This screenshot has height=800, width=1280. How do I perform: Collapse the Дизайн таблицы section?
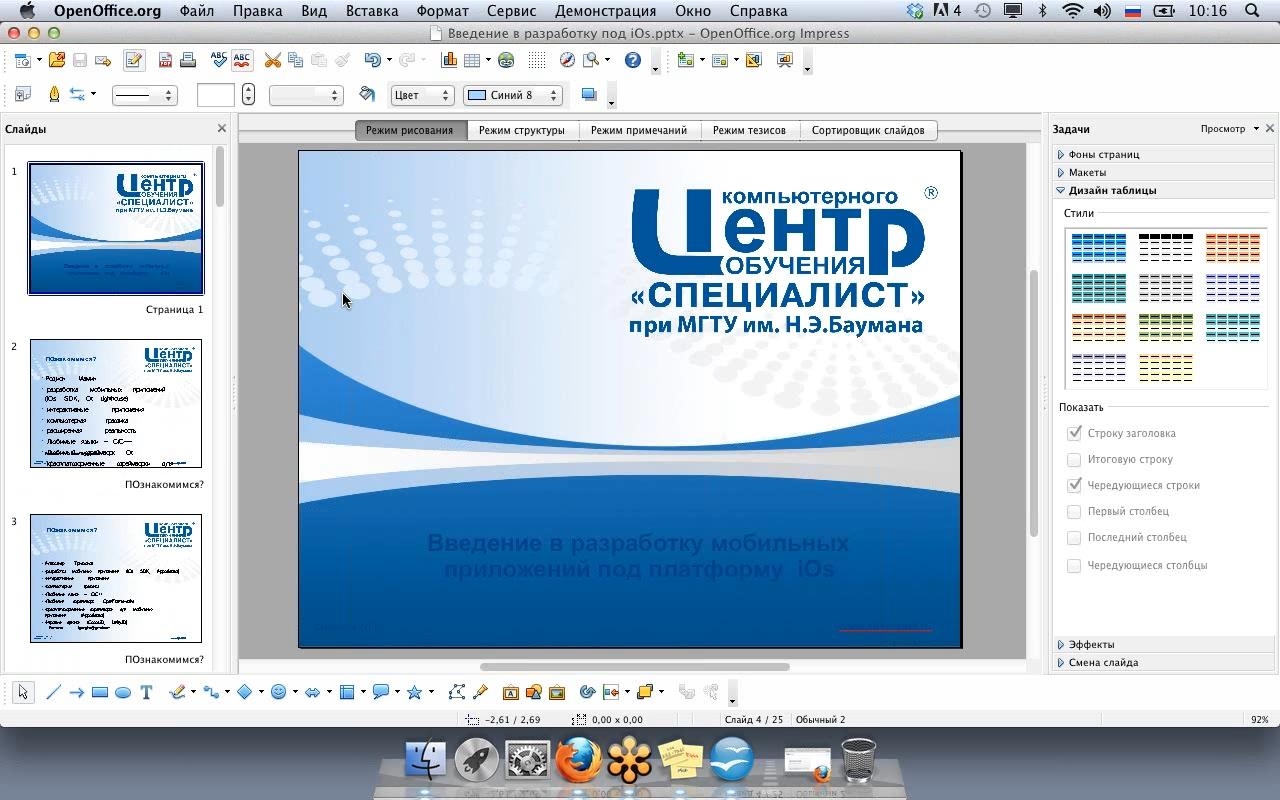click(1165, 190)
